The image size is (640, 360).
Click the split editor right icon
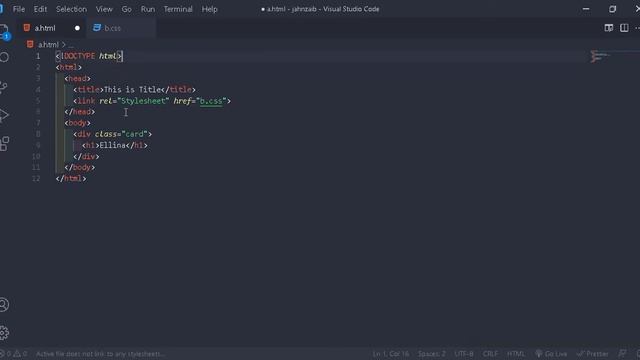tap(624, 28)
